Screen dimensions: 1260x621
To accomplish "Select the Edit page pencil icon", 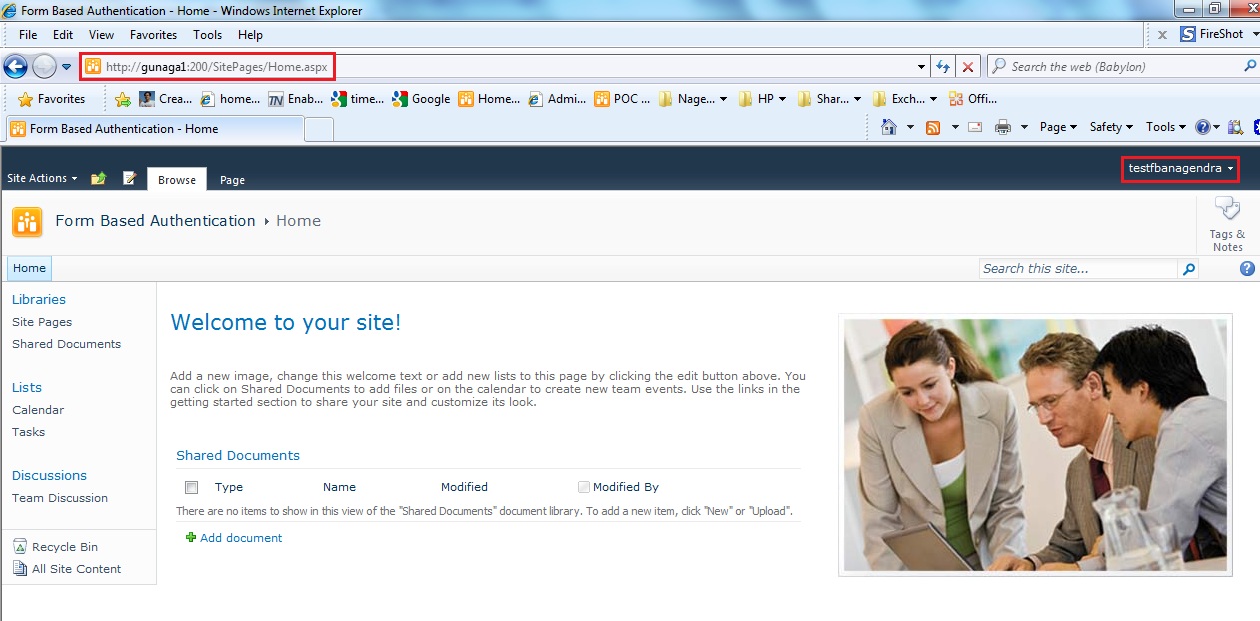I will 128,178.
